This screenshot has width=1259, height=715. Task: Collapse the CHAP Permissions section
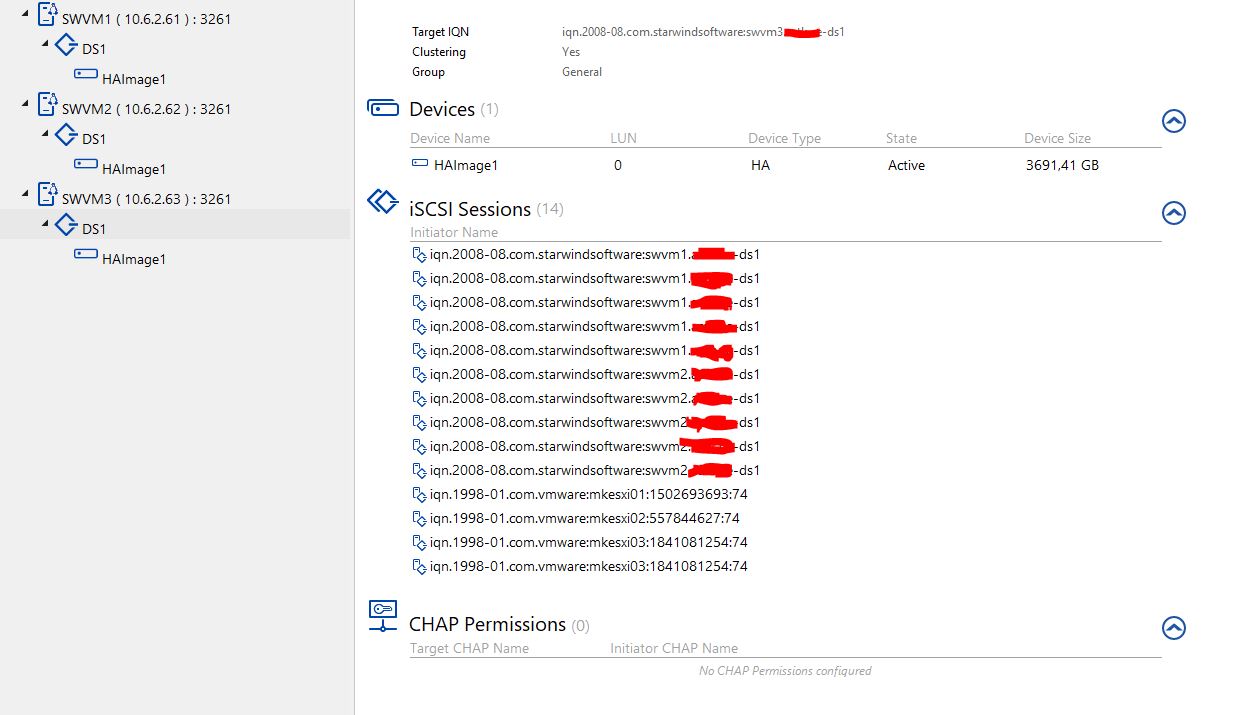[1174, 628]
